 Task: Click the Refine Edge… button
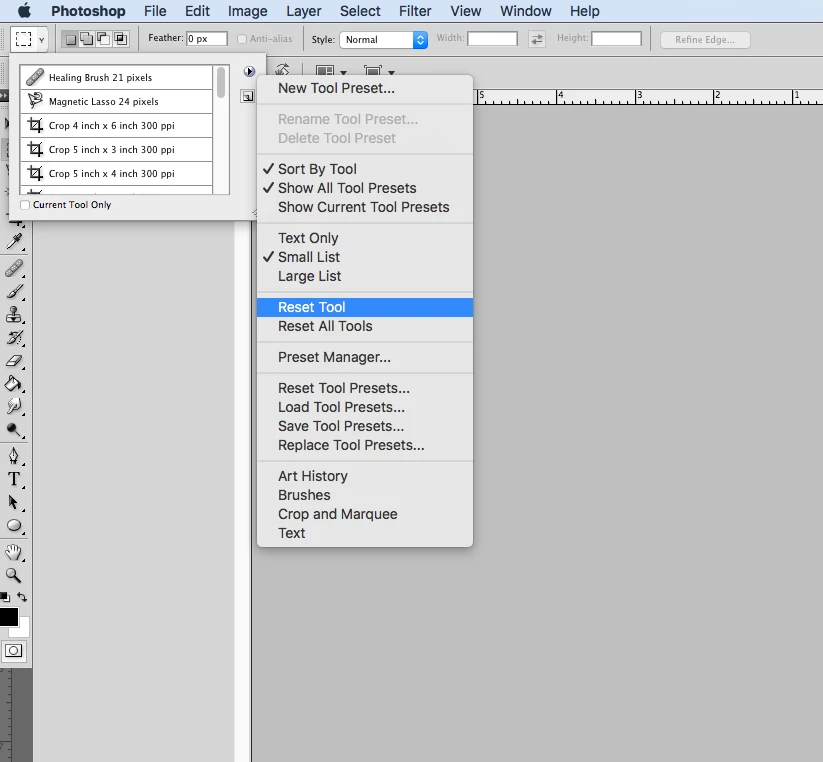(x=705, y=39)
